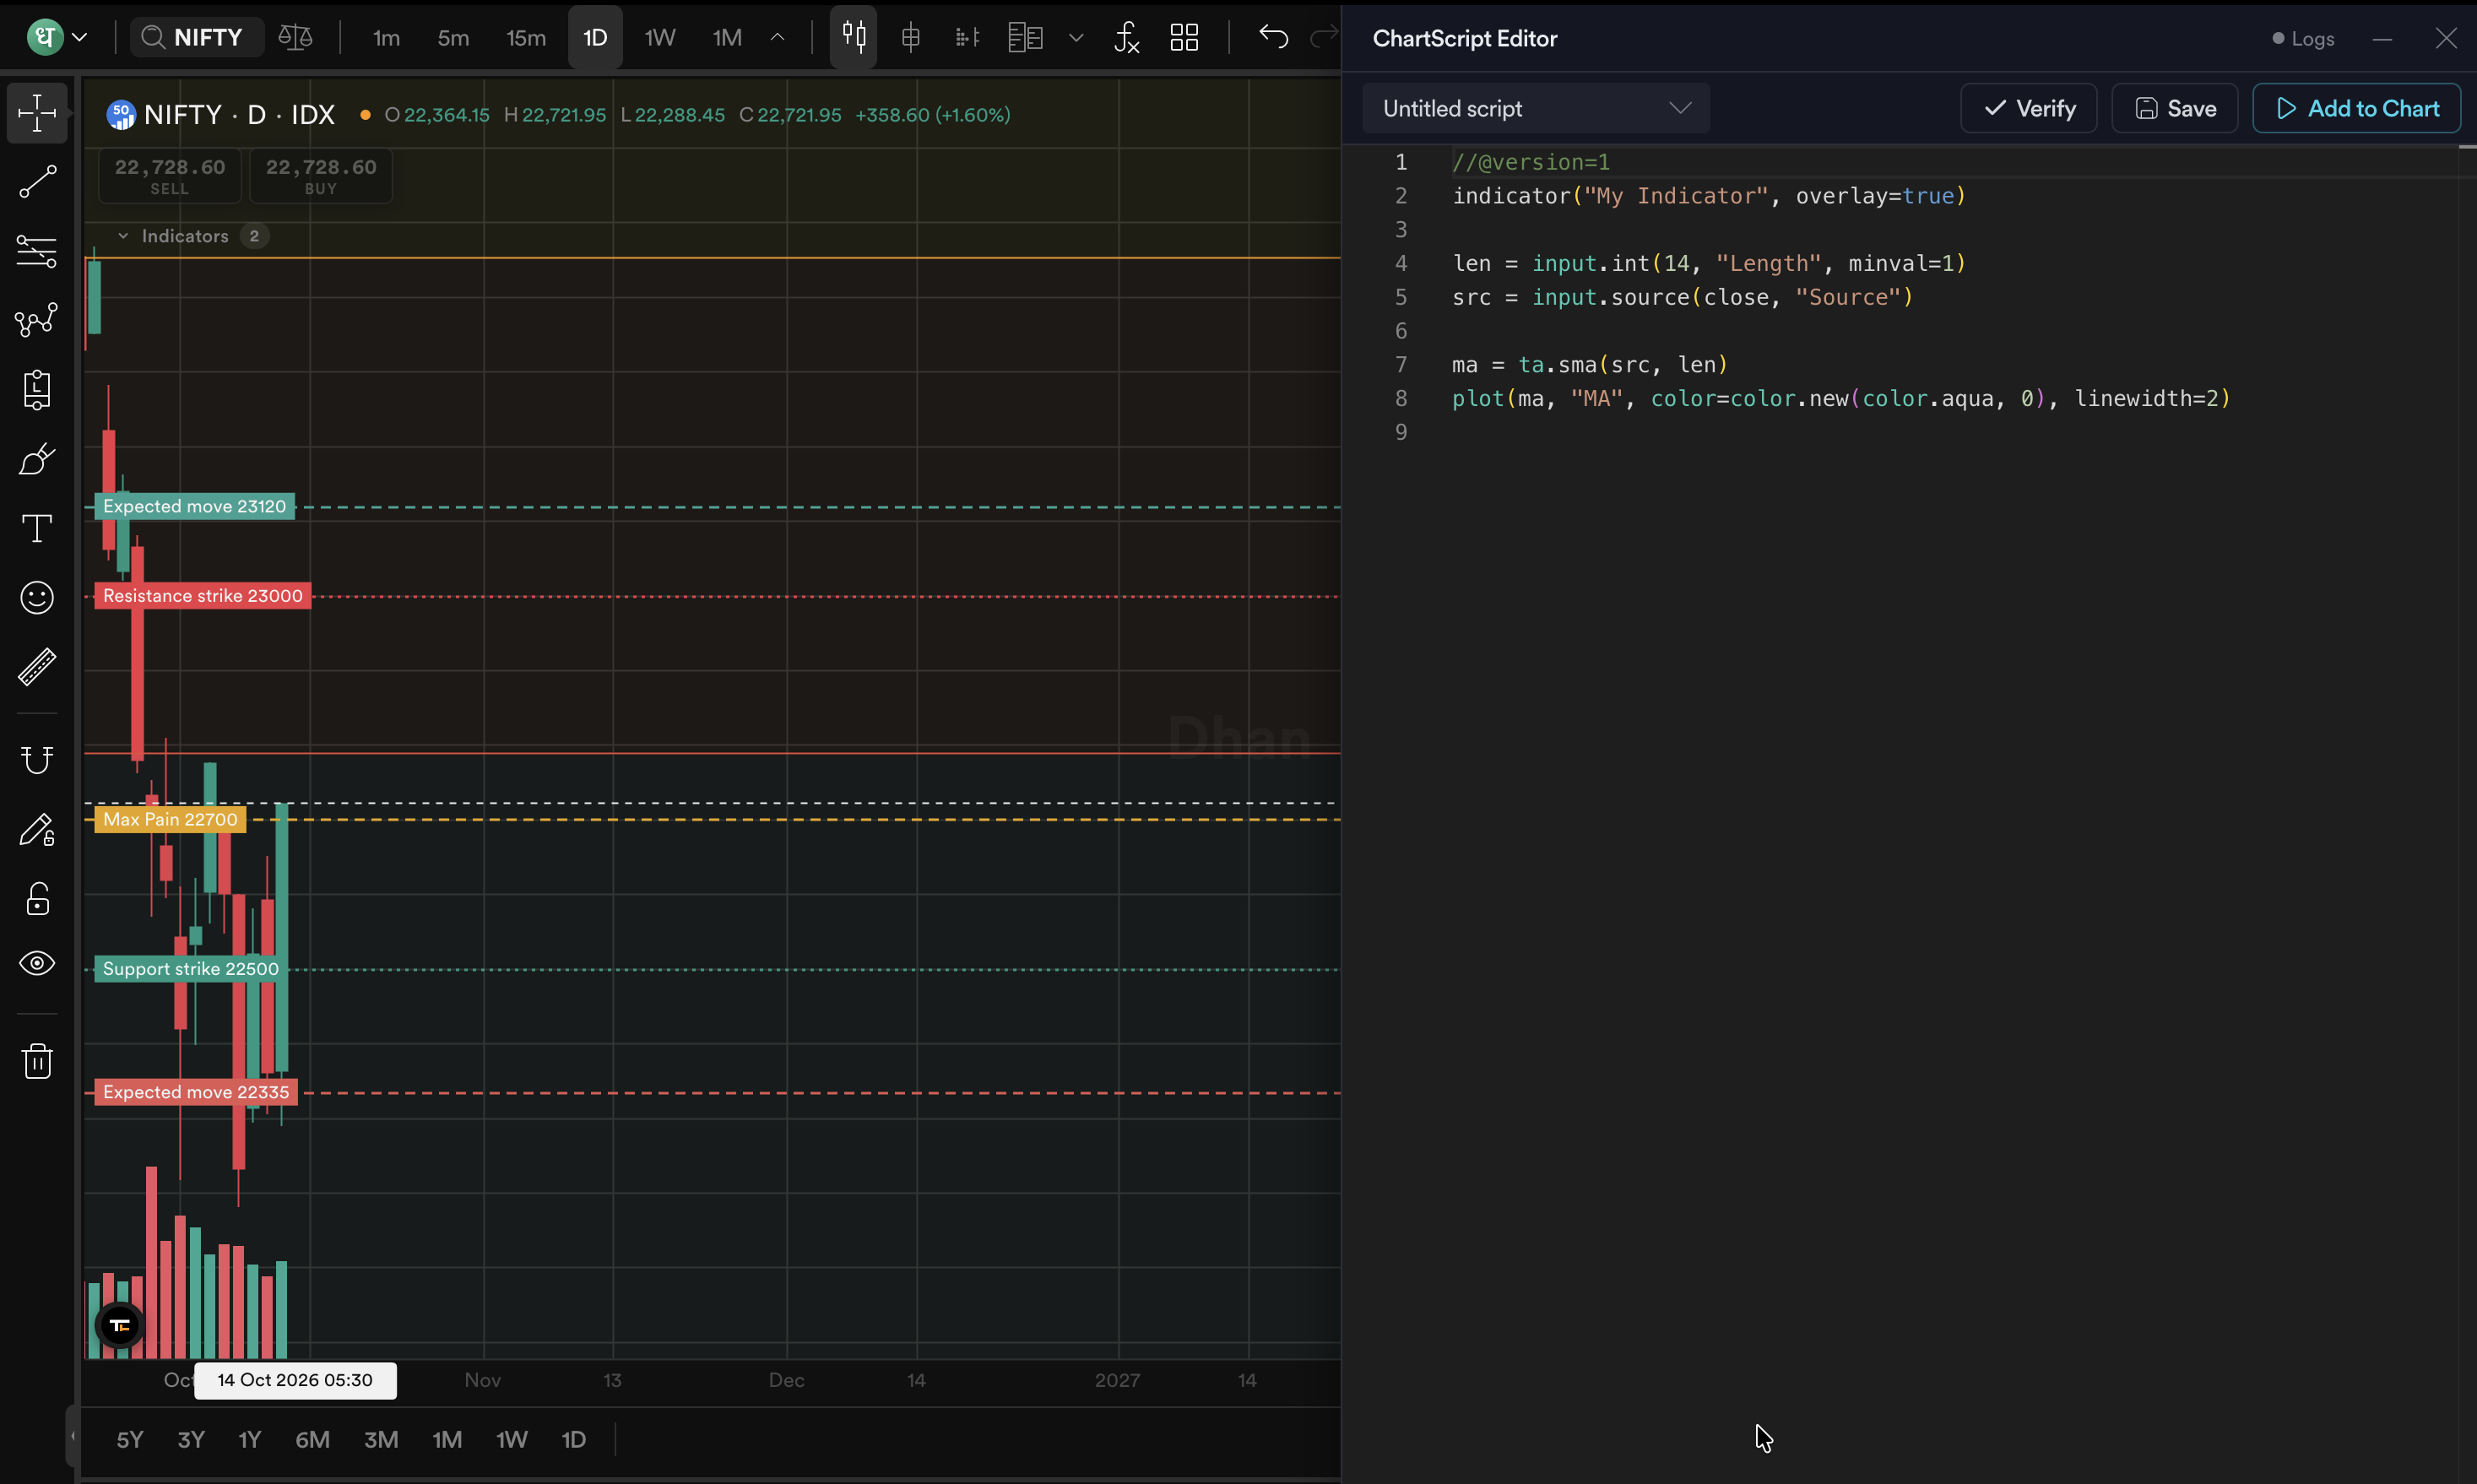The width and height of the screenshot is (2477, 1484).
Task: Open the indicators fx menu
Action: pyautogui.click(x=1127, y=38)
